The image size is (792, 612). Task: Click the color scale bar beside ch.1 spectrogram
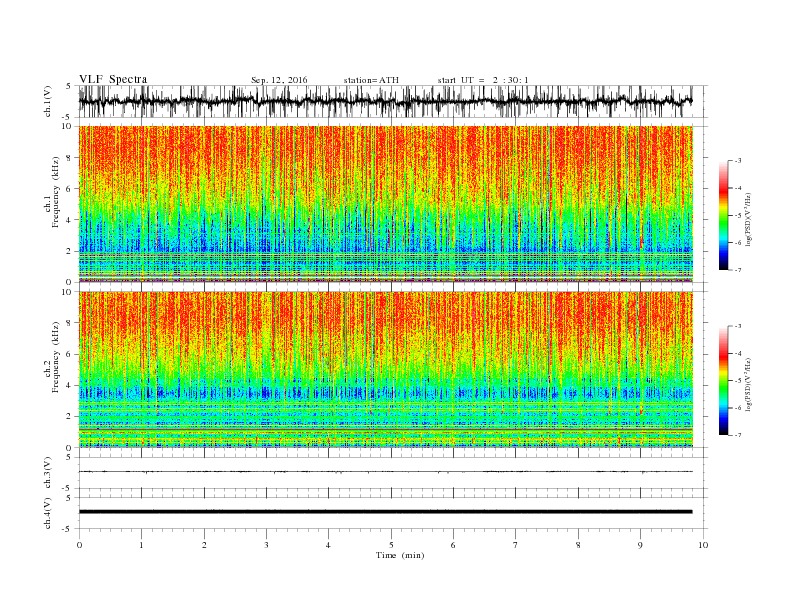tap(724, 215)
